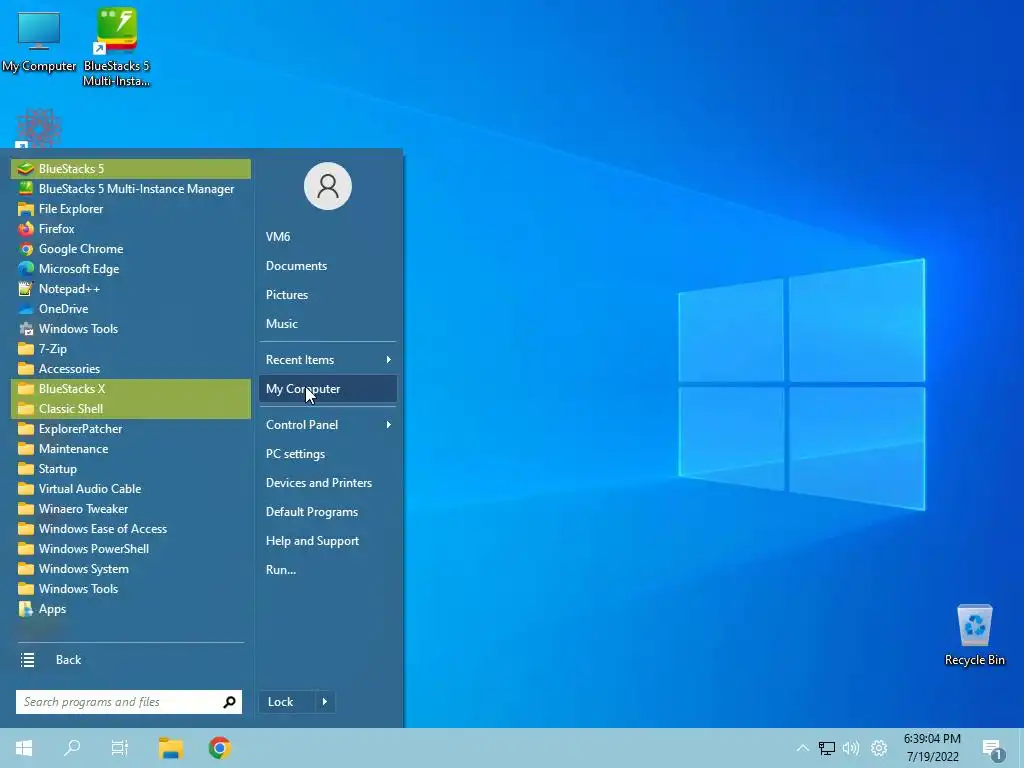Open My Computer from the right column
Viewport: 1024px width, 768px height.
[x=328, y=389]
